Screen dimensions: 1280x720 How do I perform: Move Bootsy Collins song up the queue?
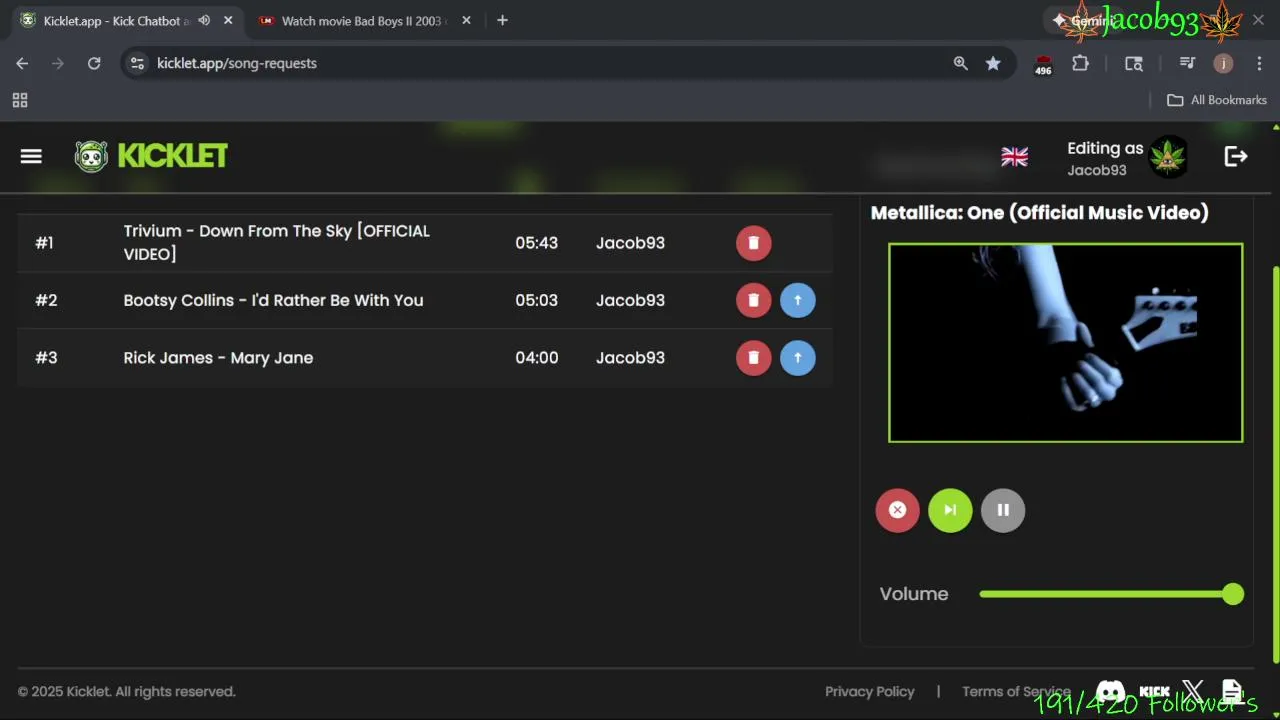pyautogui.click(x=798, y=300)
